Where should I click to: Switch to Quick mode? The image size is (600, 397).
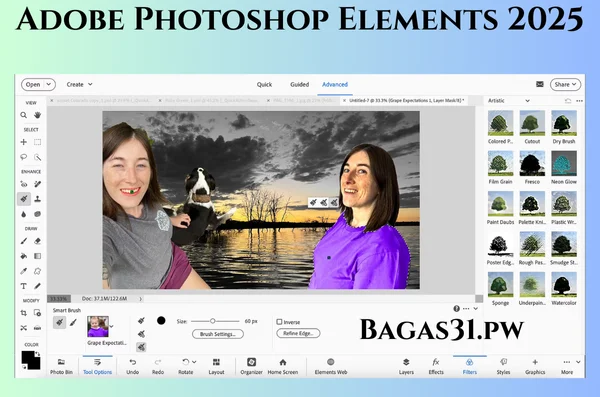click(264, 85)
